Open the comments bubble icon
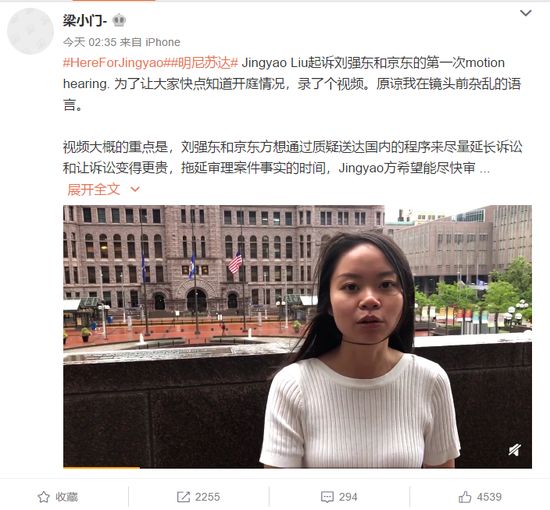The height and width of the screenshot is (510, 550). pos(327,497)
